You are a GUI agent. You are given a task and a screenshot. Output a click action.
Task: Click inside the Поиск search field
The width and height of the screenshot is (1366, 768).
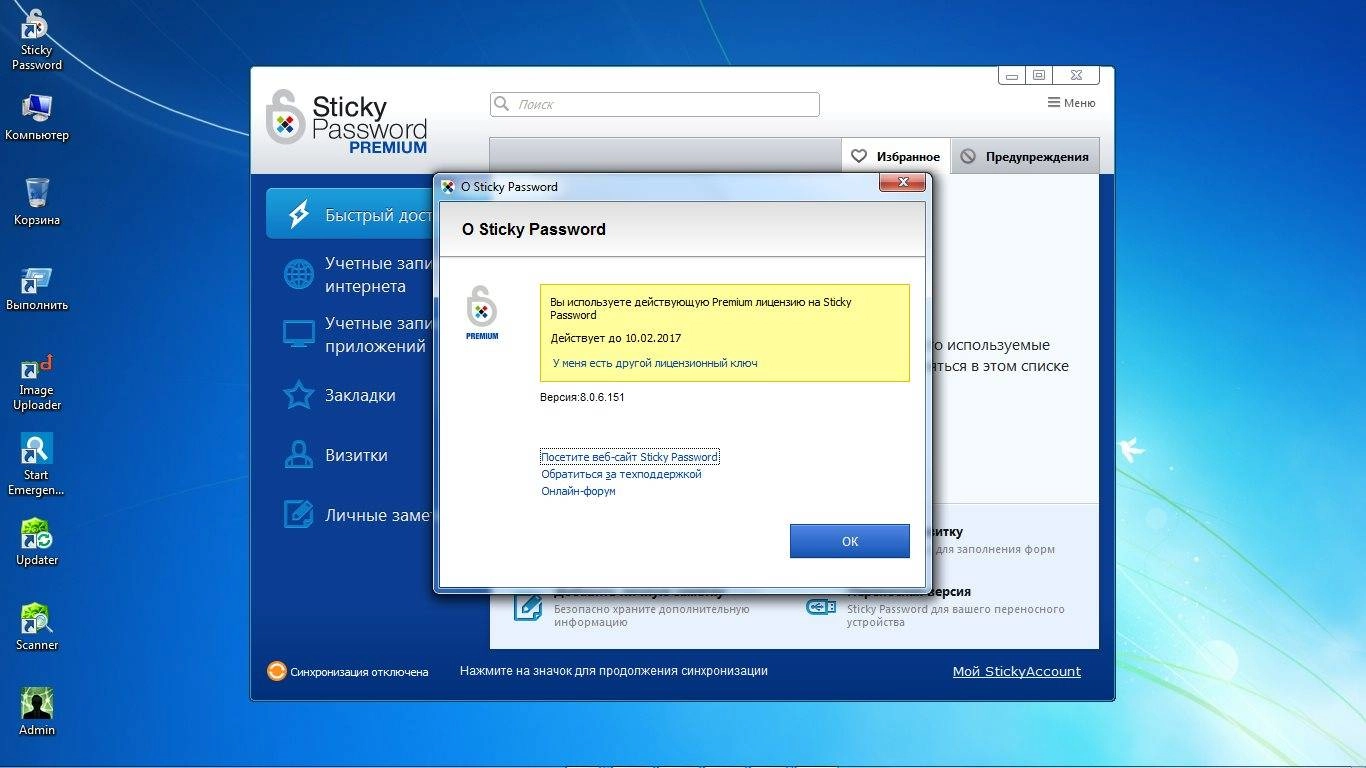click(x=655, y=104)
